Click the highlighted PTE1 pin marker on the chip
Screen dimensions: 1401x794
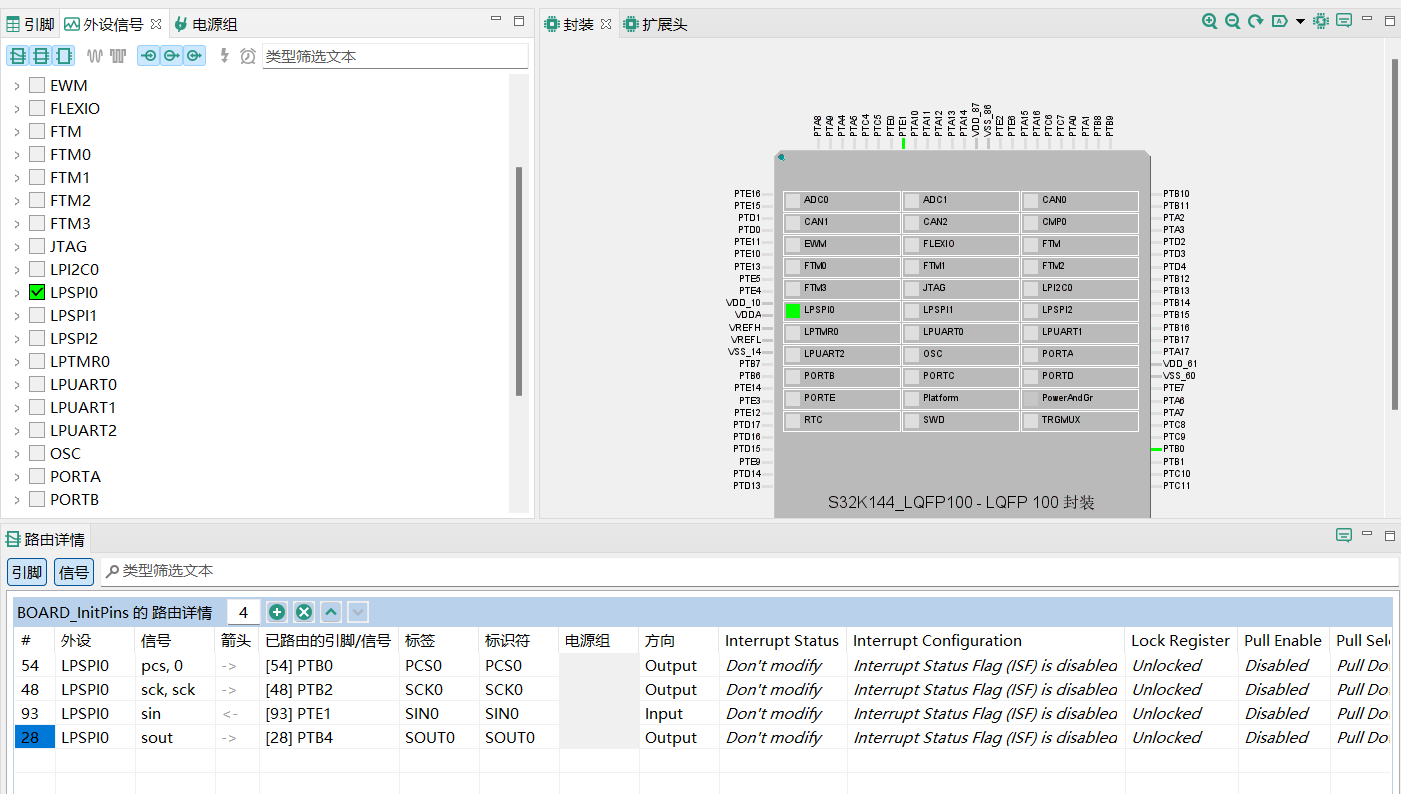point(903,143)
